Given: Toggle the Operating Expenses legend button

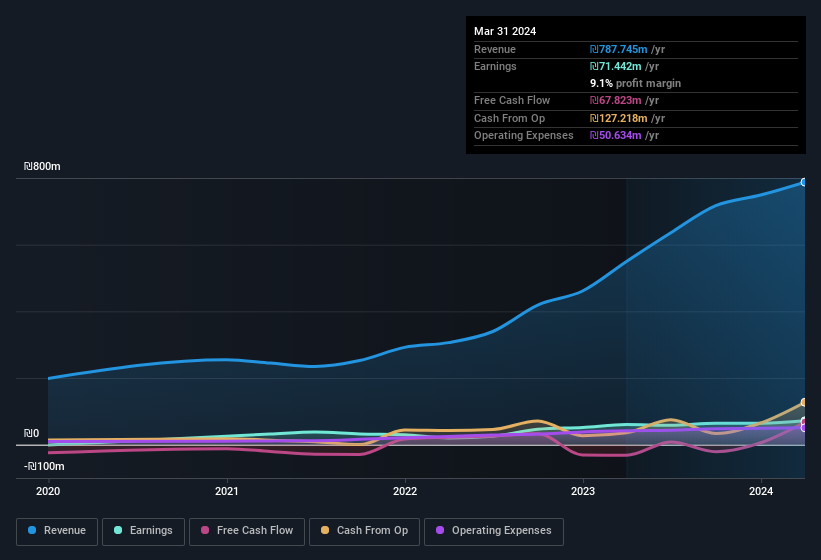Looking at the screenshot, I should tap(494, 531).
